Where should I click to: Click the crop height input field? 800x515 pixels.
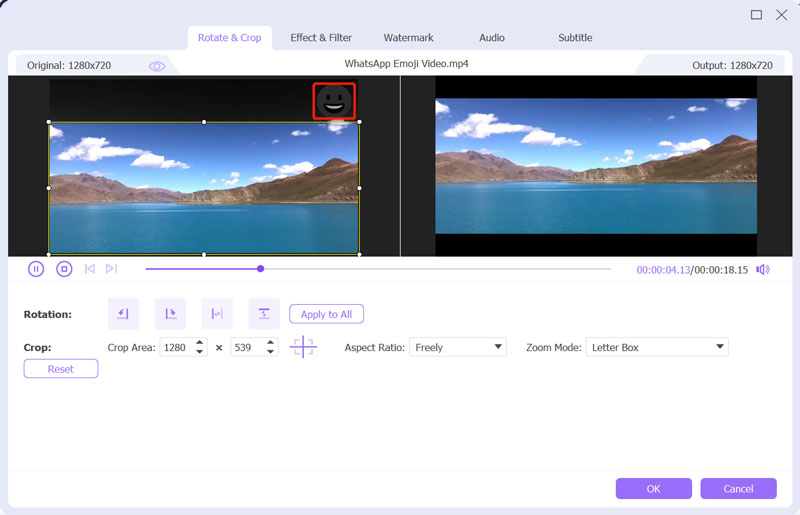tap(248, 347)
